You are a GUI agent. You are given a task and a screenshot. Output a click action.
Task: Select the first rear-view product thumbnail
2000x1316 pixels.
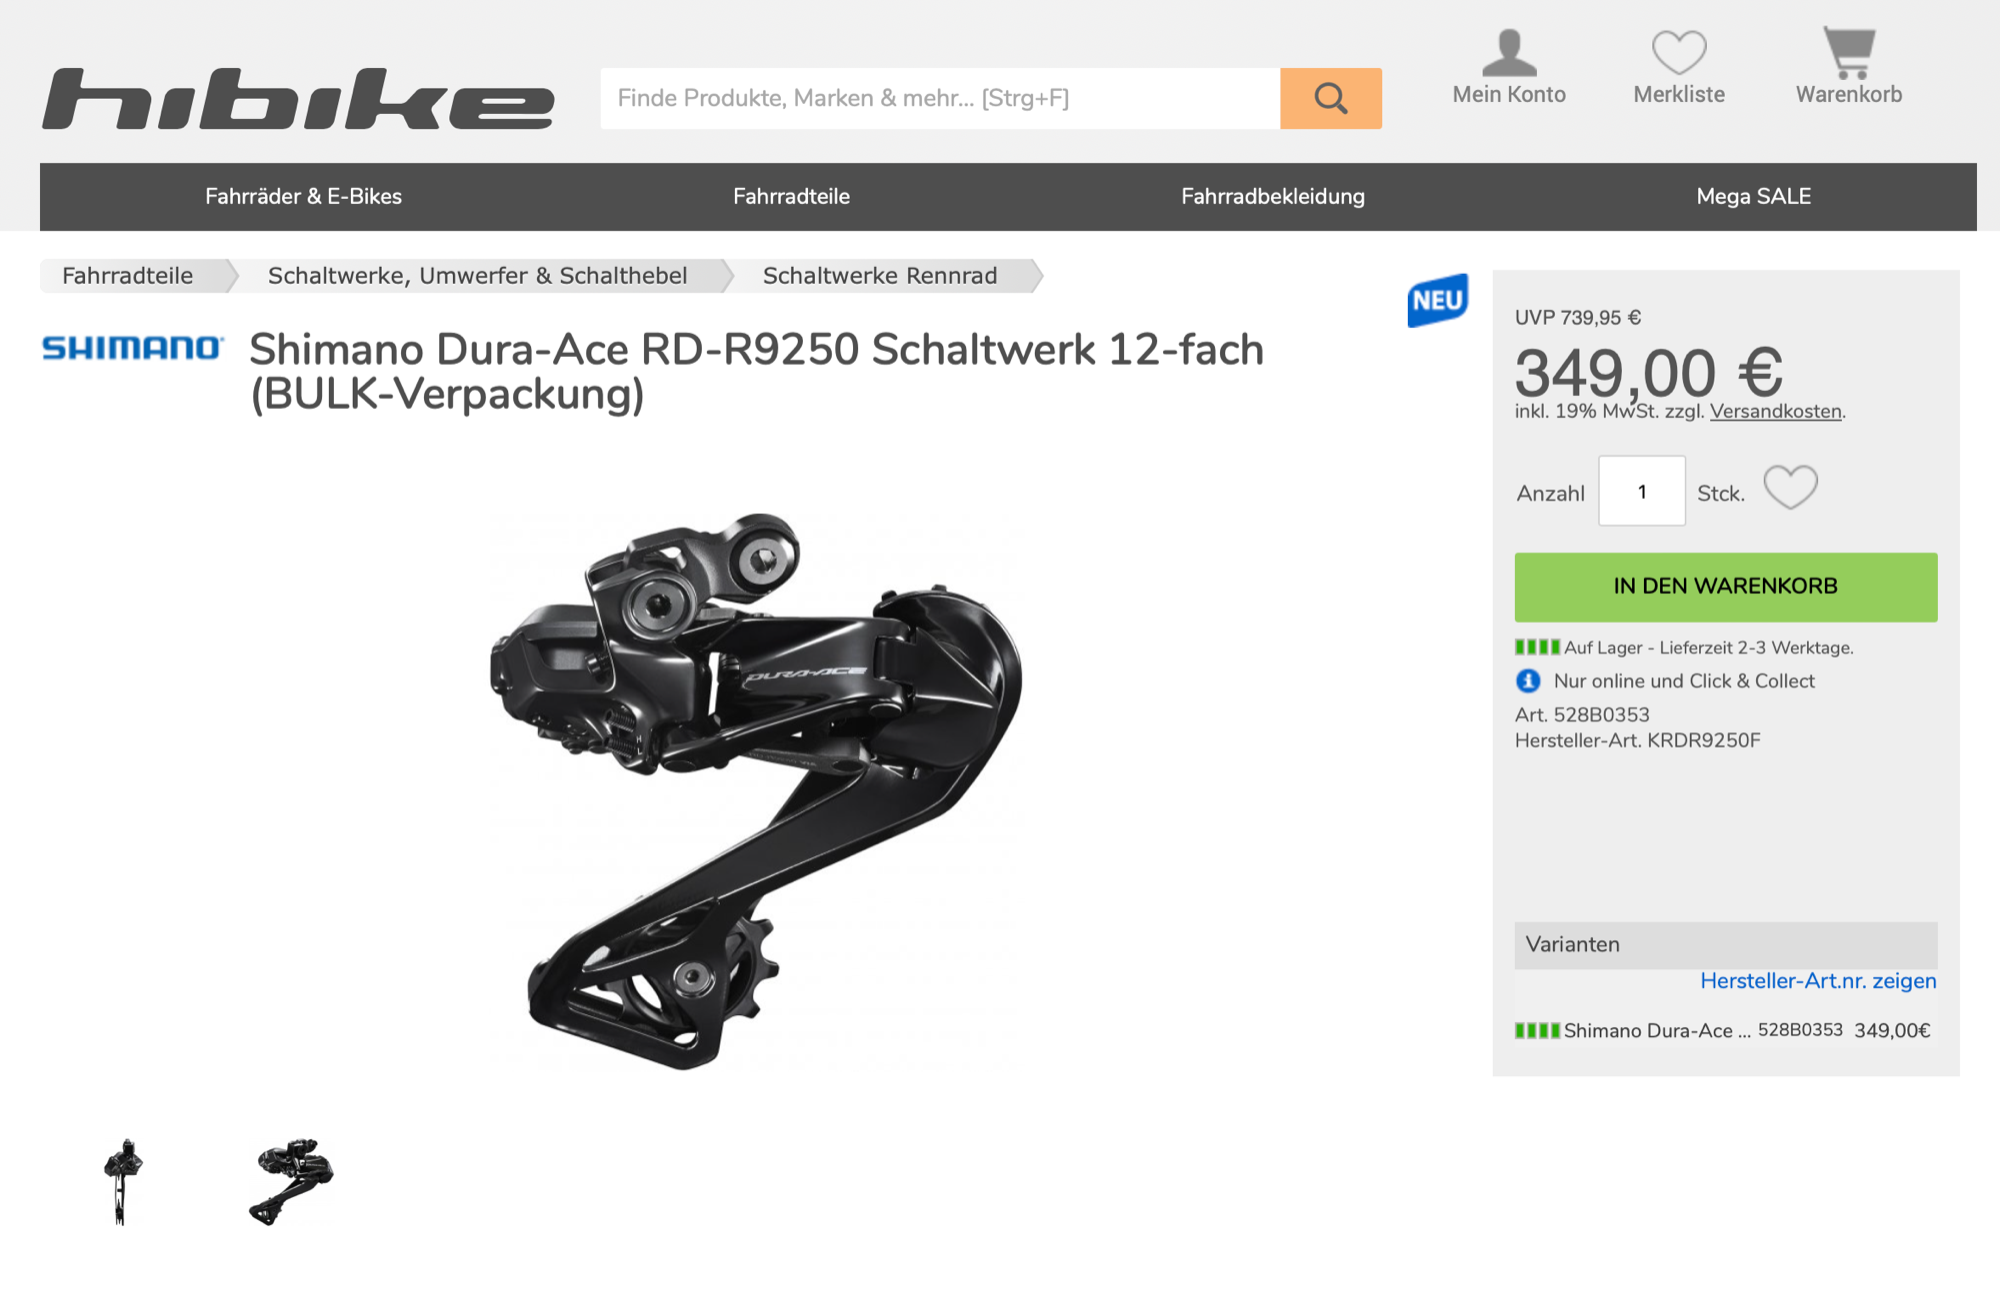[123, 1181]
